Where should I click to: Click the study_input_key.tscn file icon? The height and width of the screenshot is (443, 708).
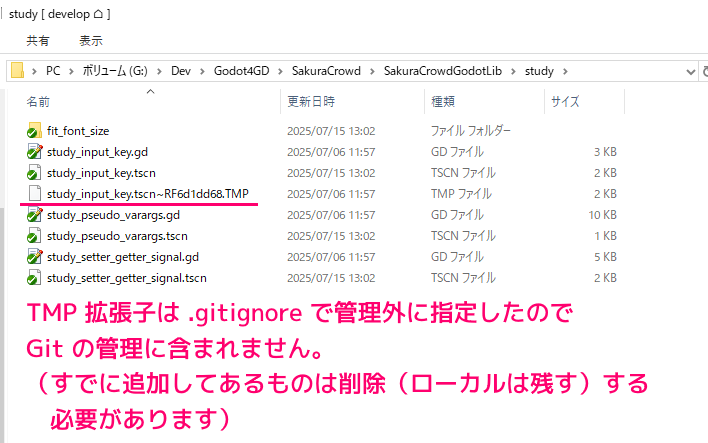click(35, 173)
